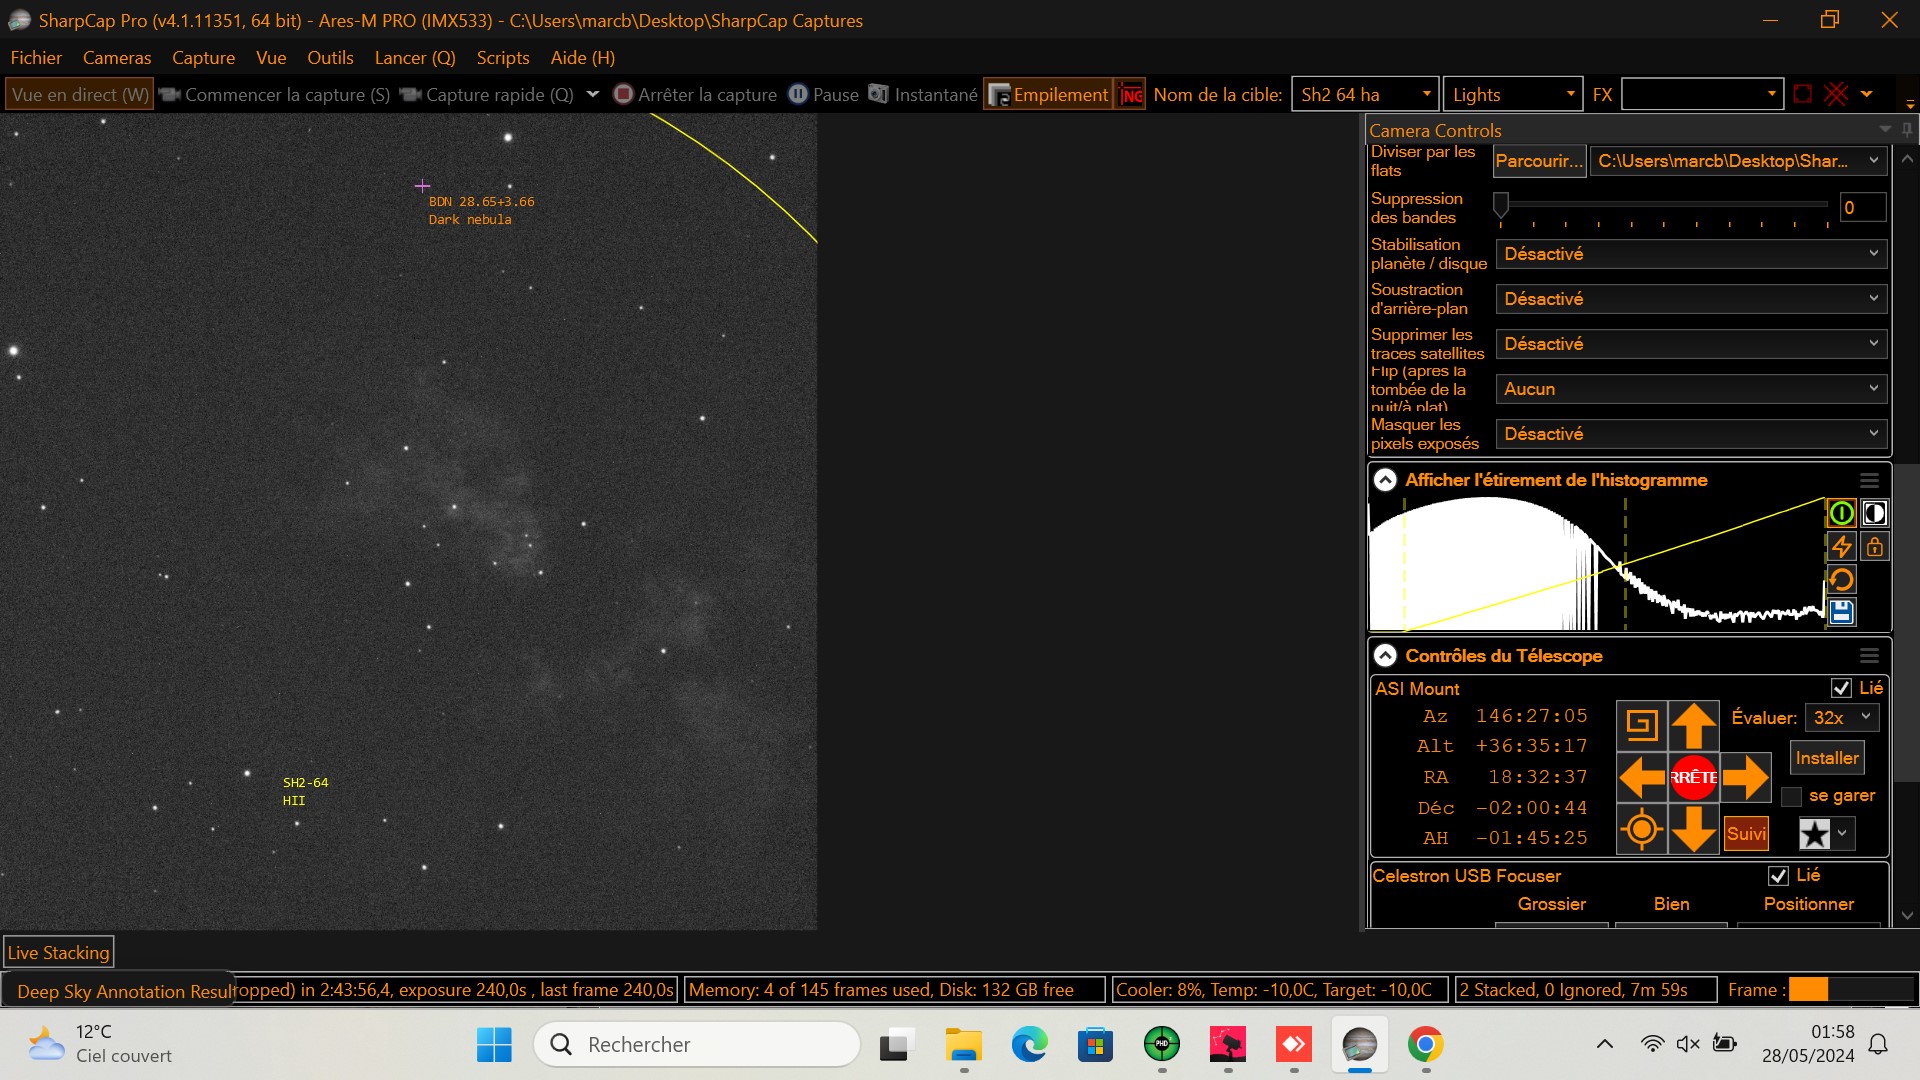Save the stretched image using the floppy icon

pos(1841,613)
